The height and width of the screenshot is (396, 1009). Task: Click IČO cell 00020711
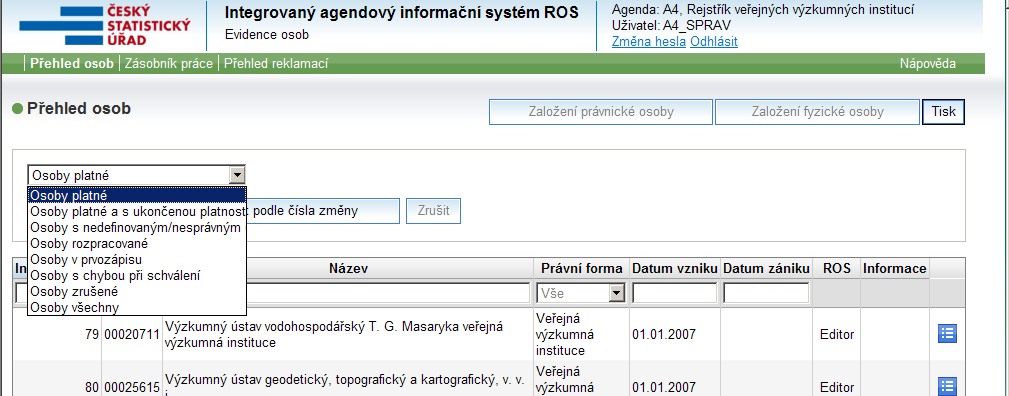[132, 335]
